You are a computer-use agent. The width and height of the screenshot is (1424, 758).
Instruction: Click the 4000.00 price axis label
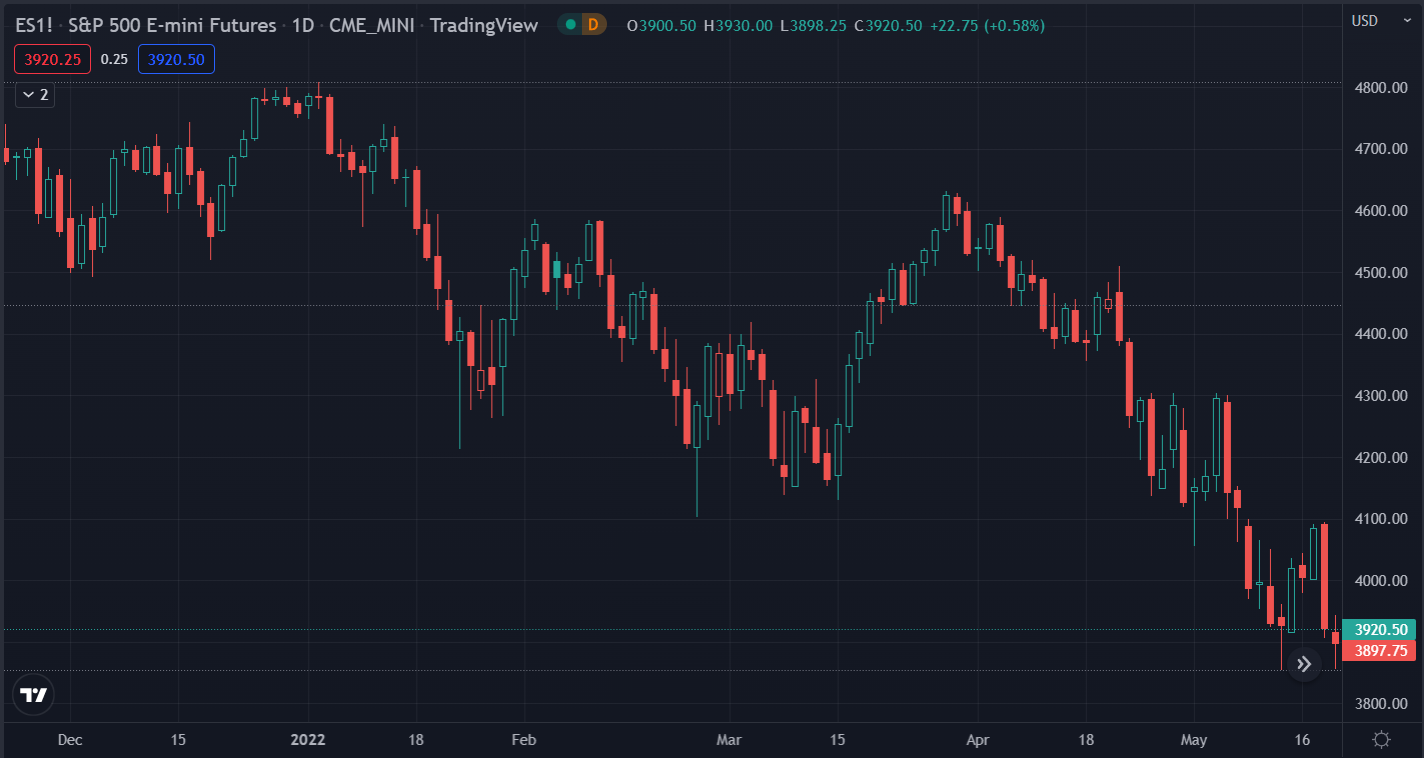tap(1380, 581)
